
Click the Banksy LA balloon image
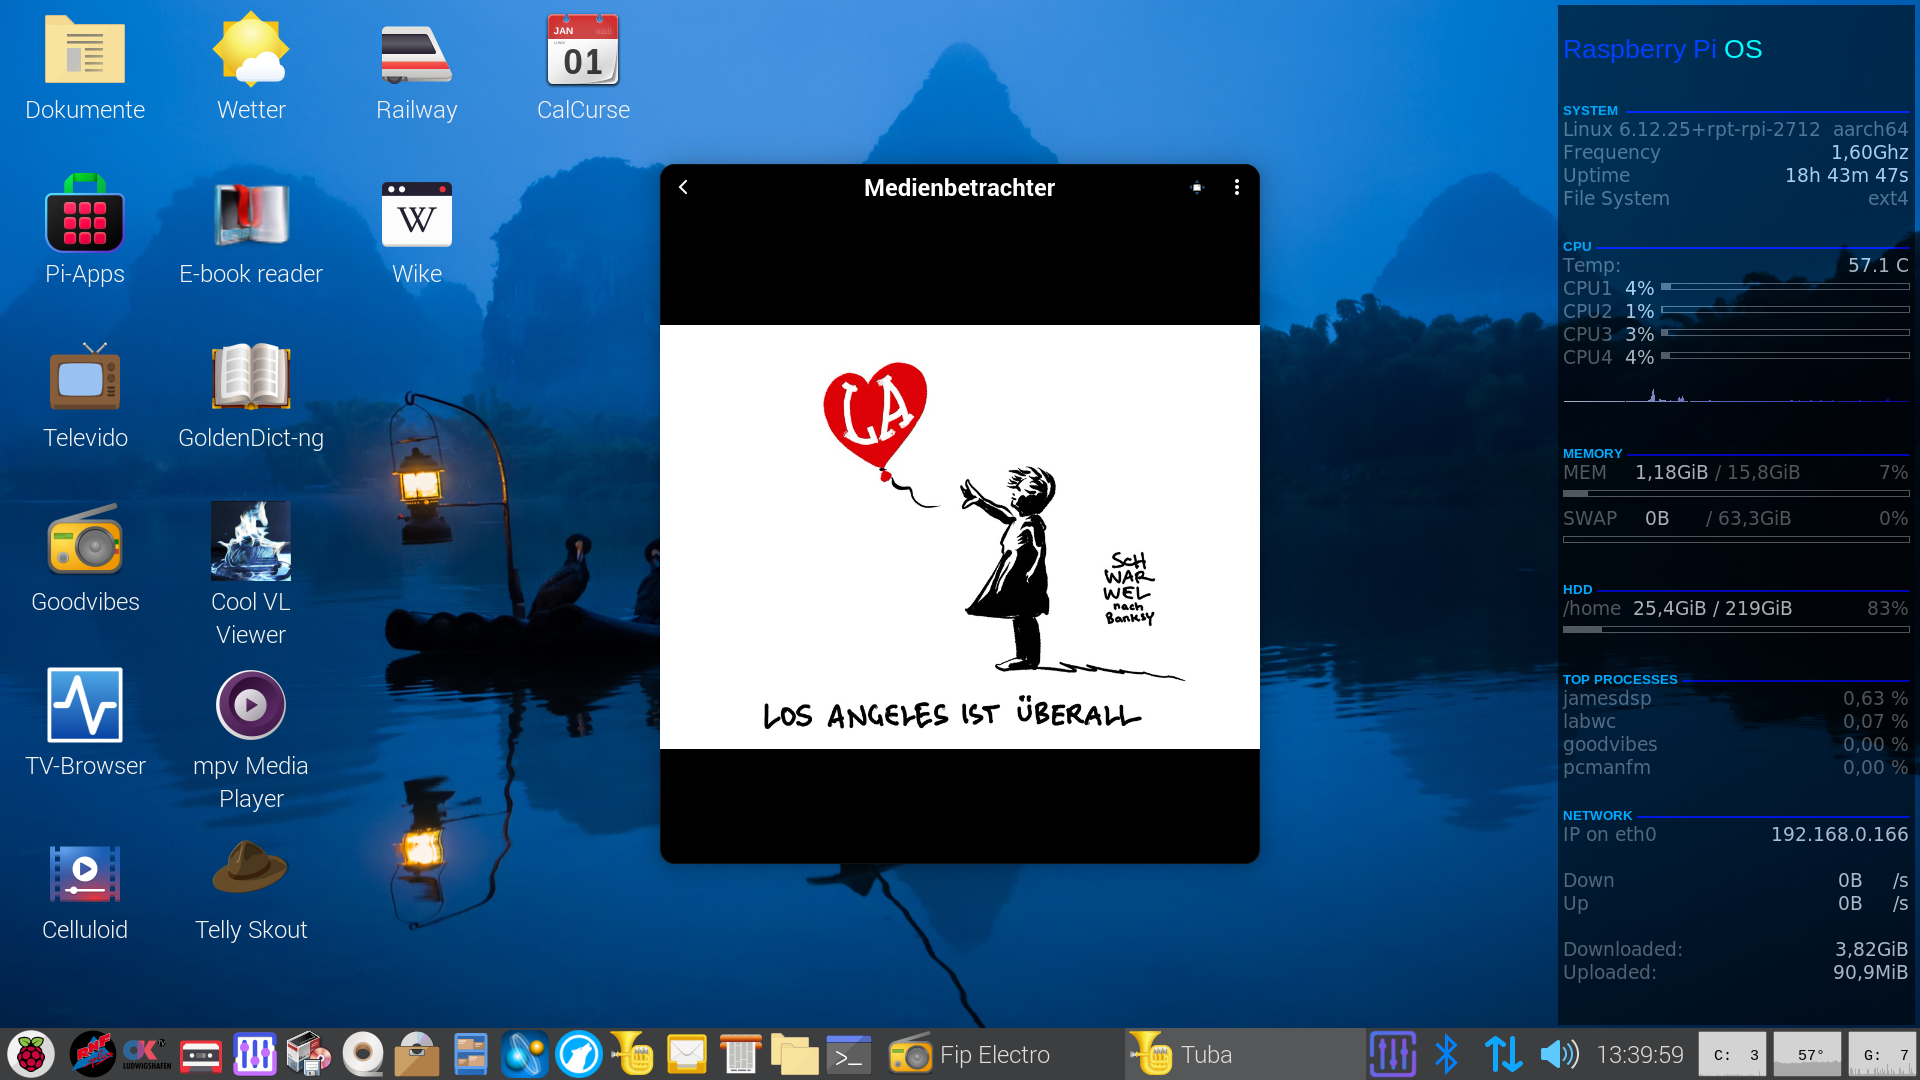(x=959, y=537)
